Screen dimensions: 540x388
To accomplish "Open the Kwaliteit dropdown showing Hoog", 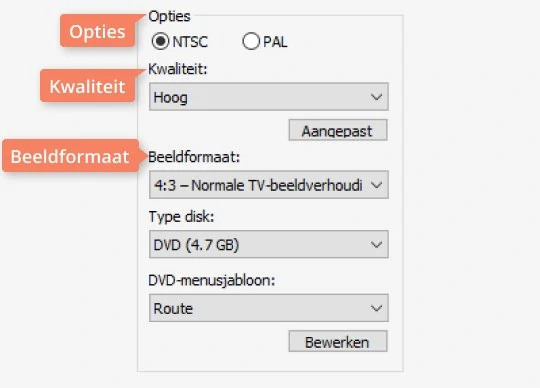I will click(269, 97).
